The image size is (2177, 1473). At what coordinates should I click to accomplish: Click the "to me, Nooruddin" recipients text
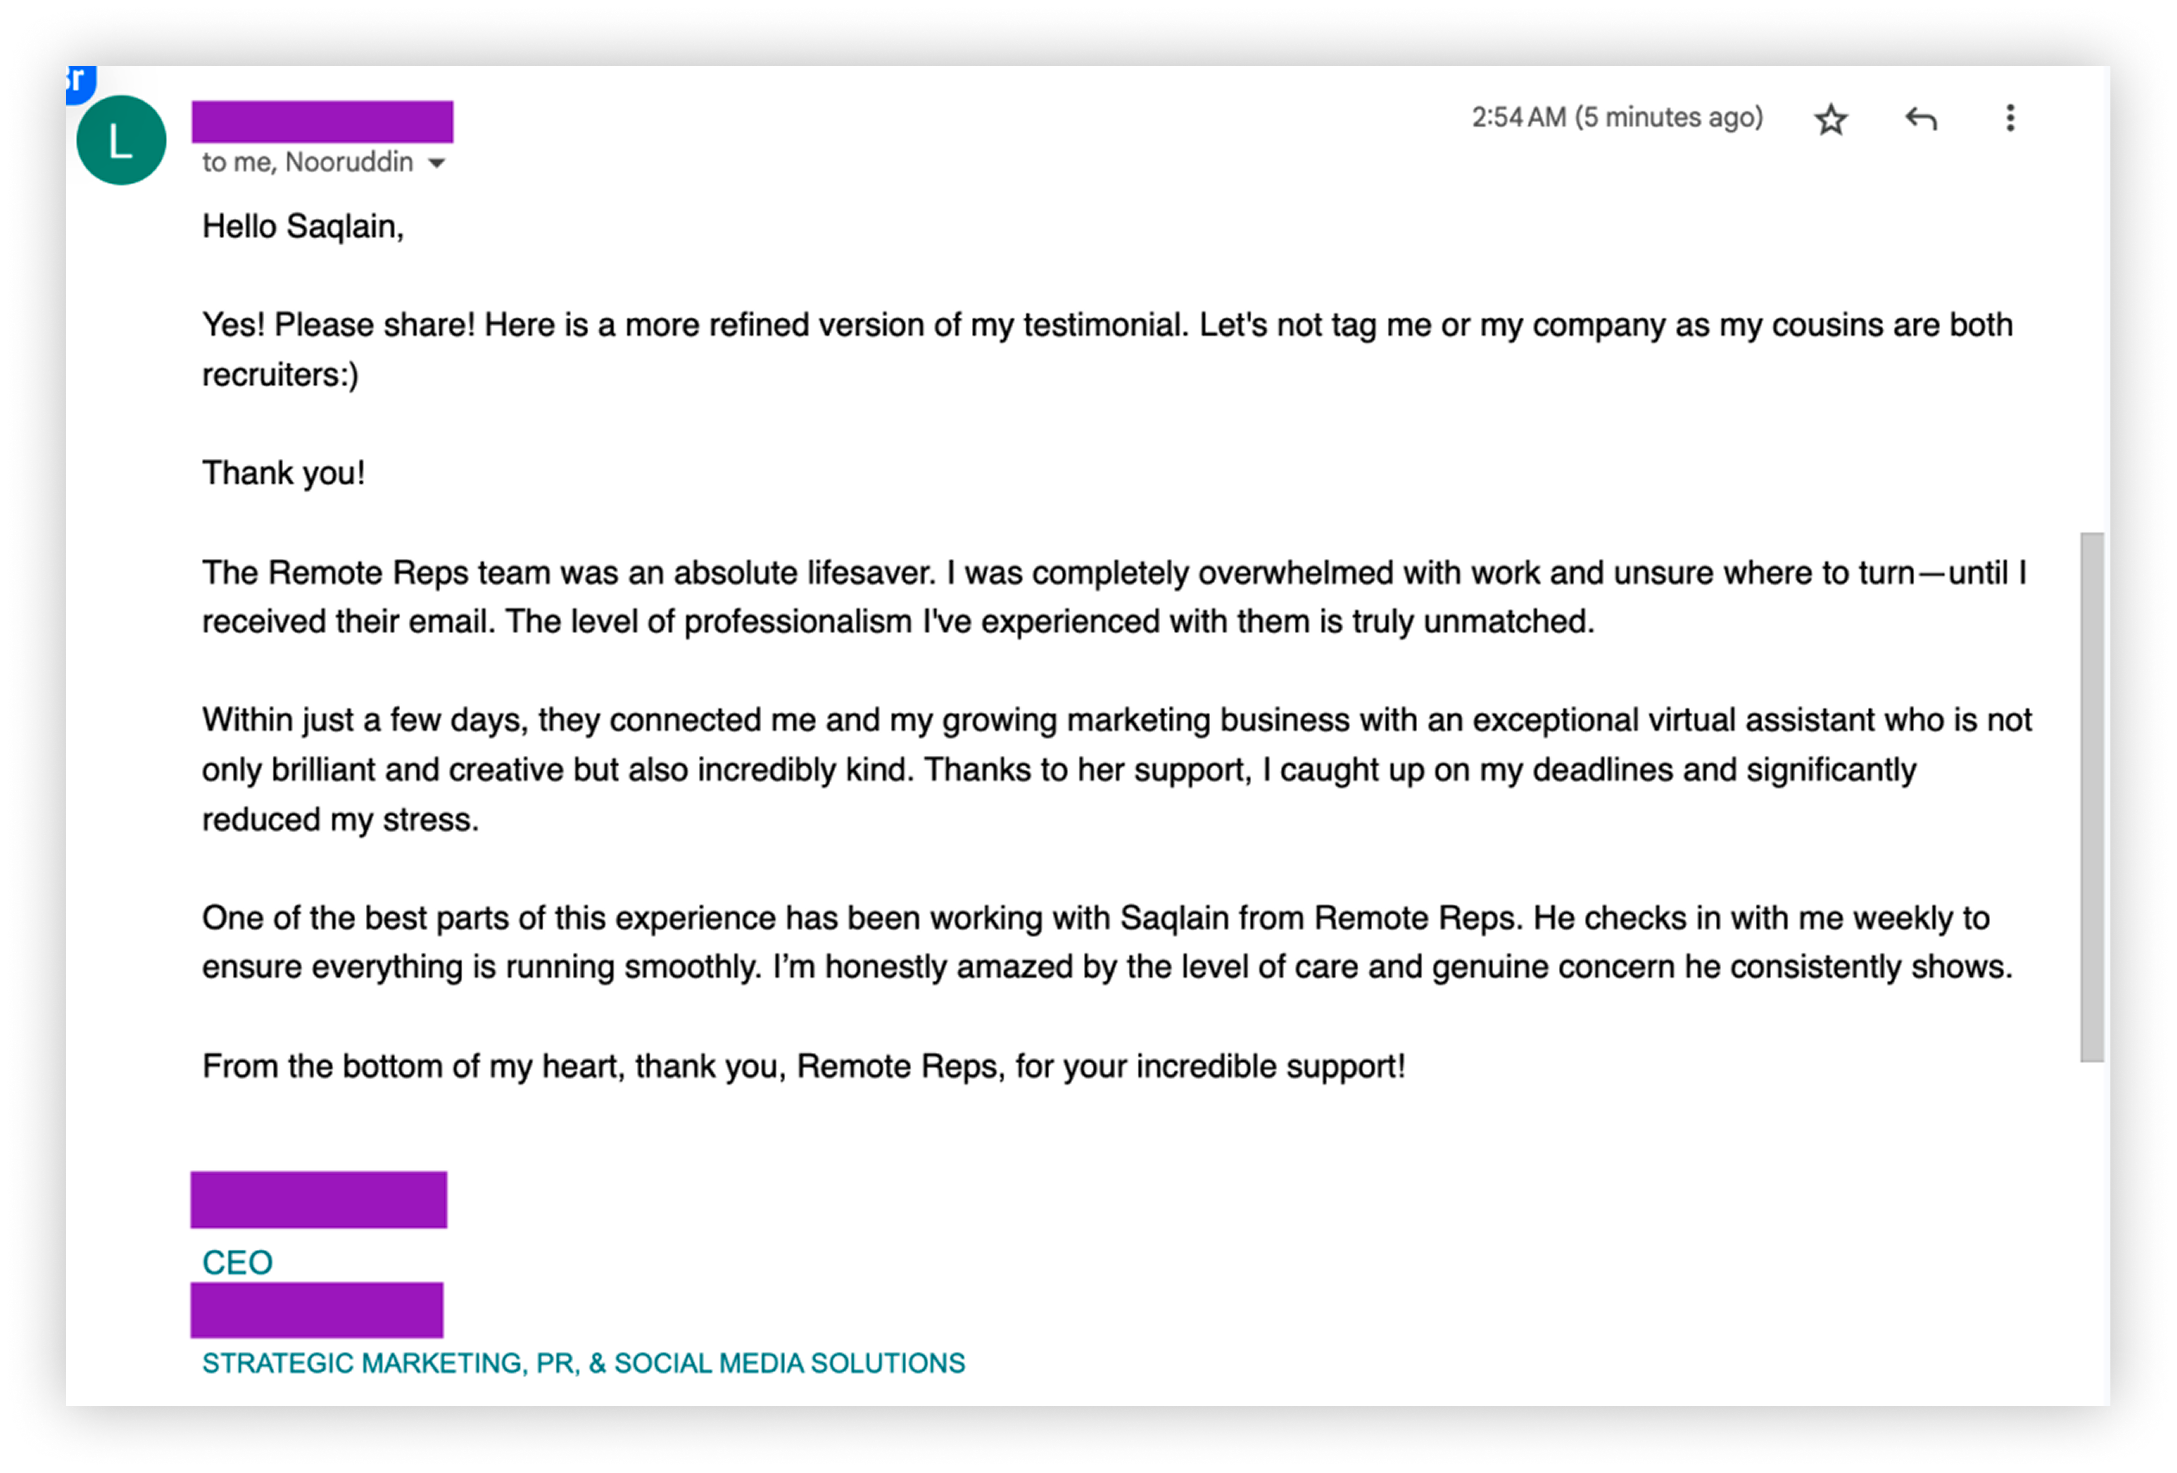[307, 163]
